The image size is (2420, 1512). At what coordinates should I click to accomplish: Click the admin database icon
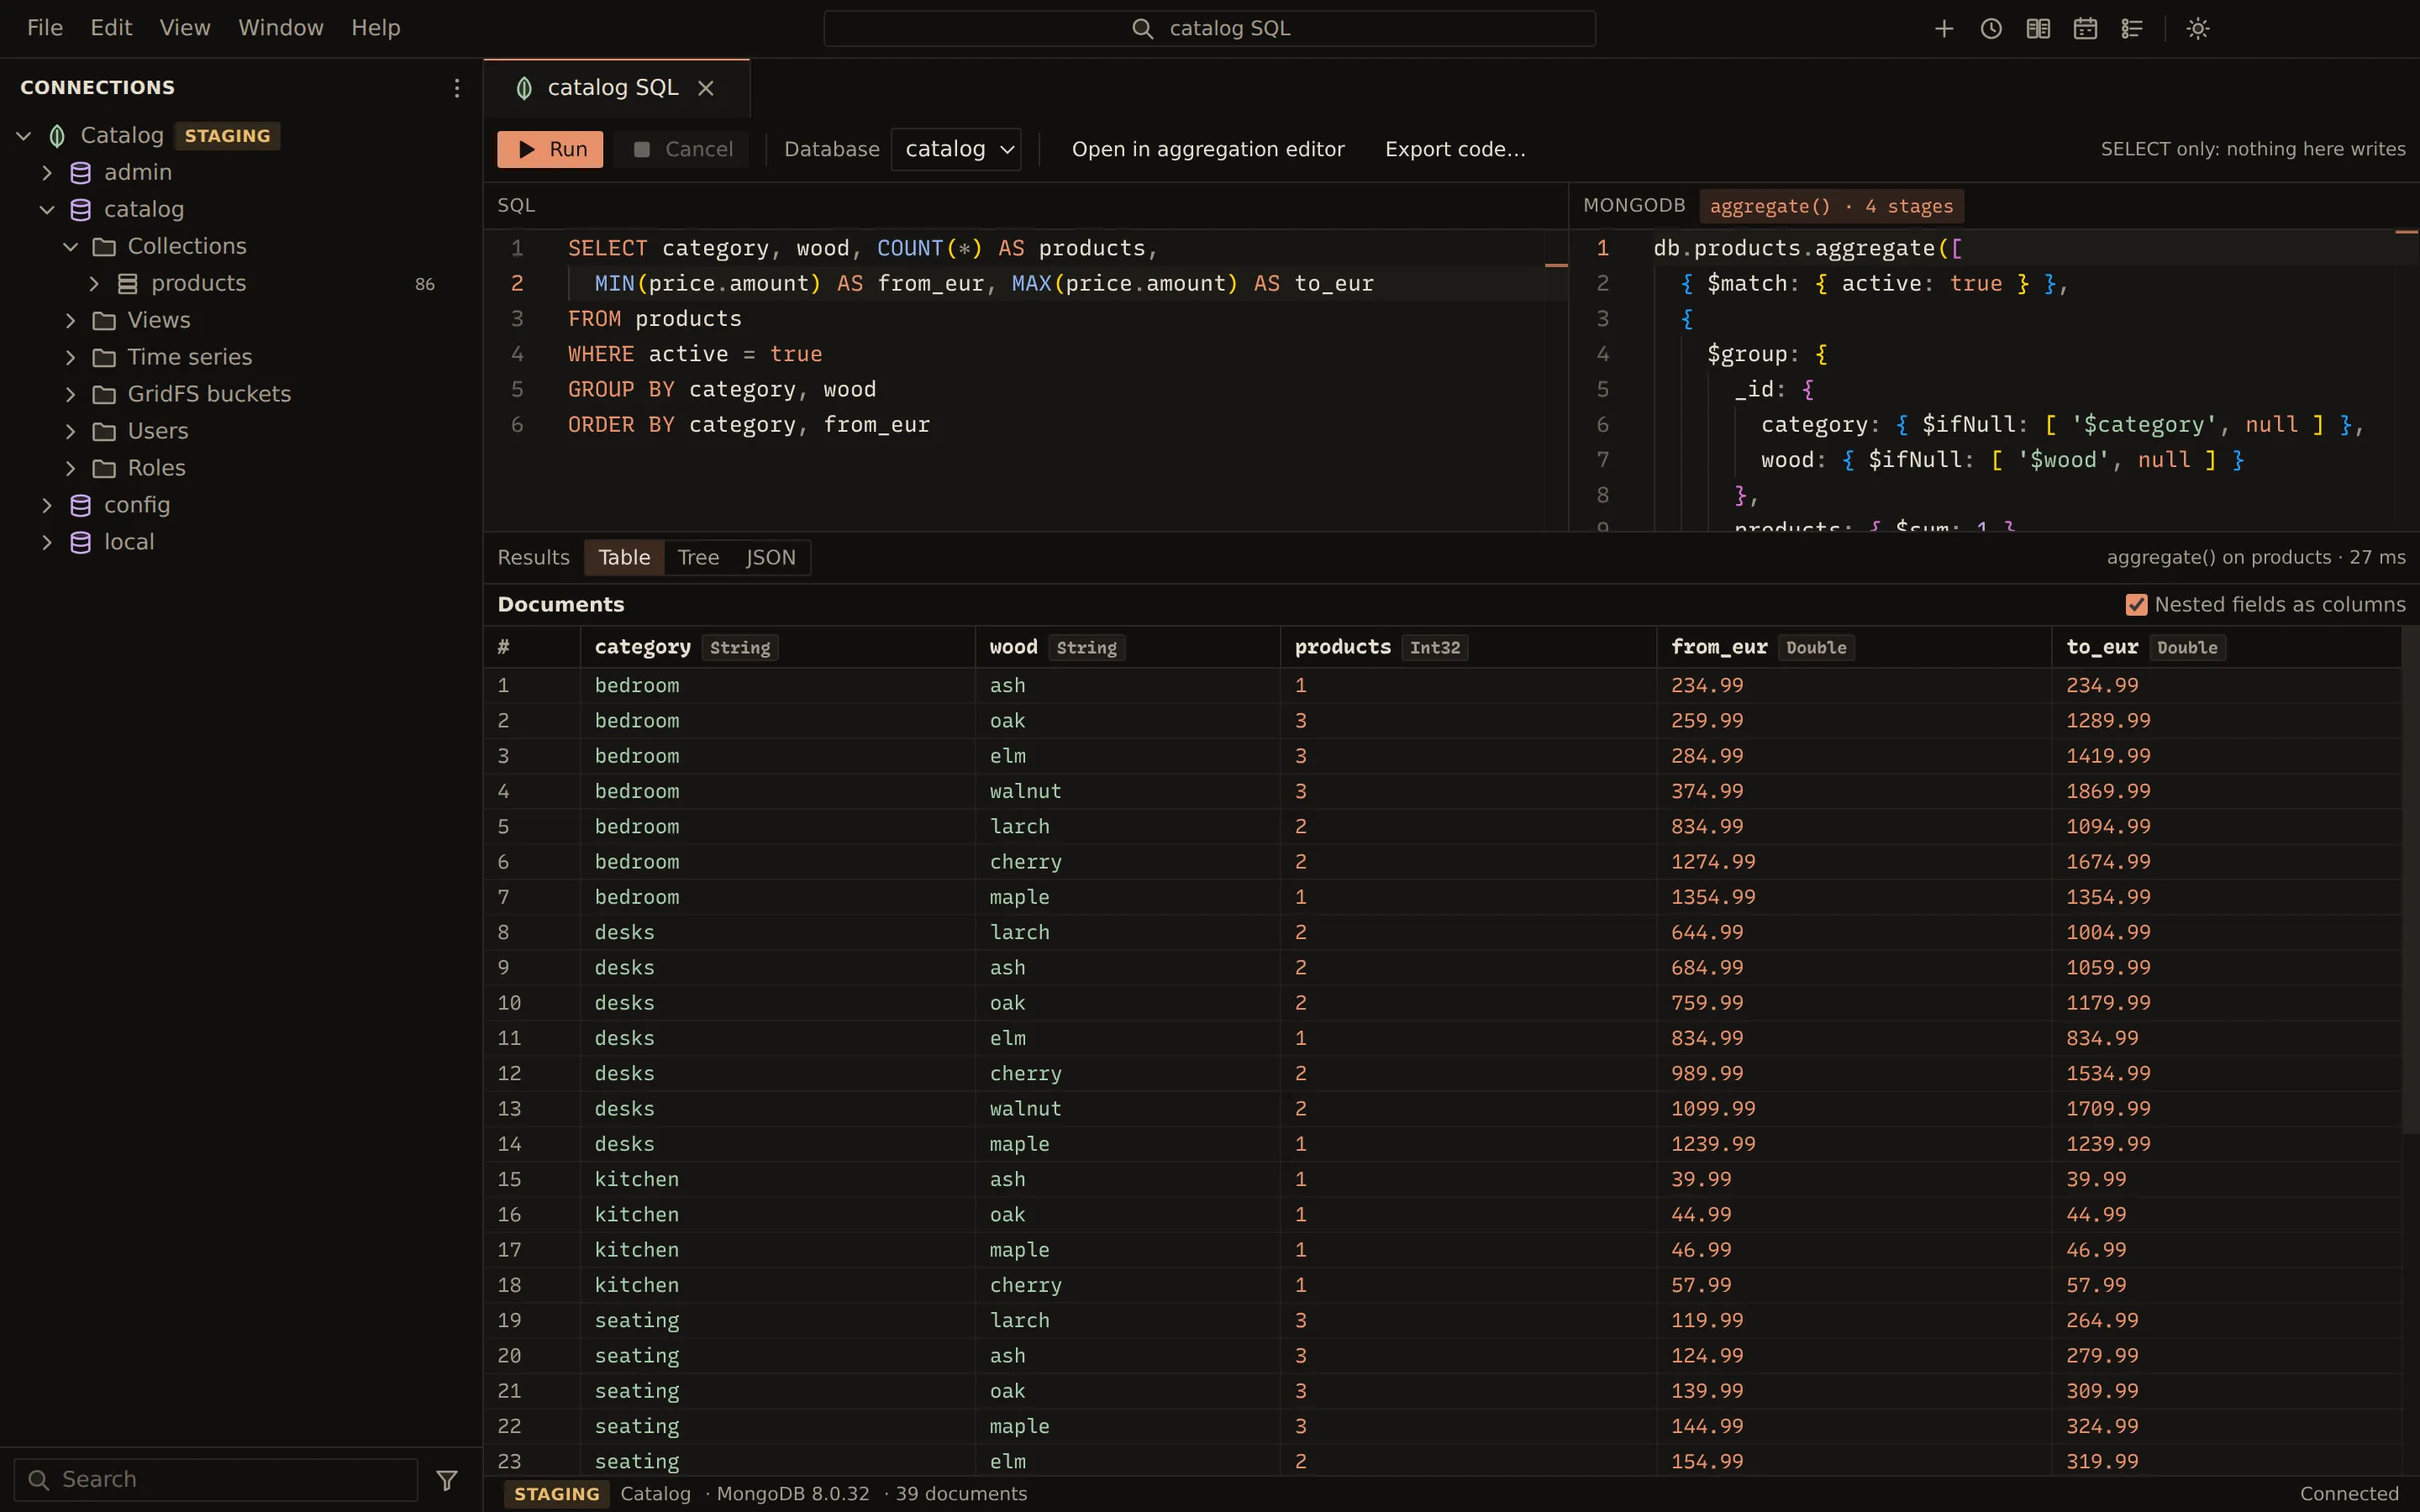click(81, 173)
